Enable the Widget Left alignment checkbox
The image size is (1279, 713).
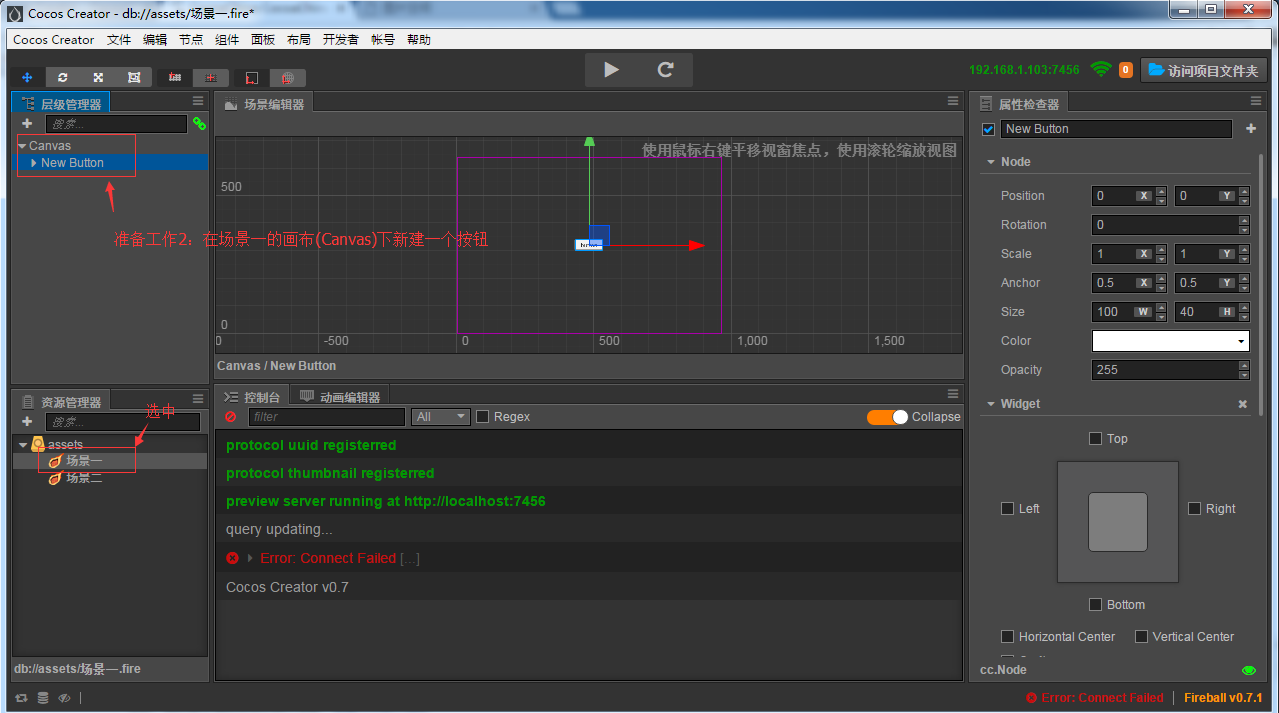1007,508
